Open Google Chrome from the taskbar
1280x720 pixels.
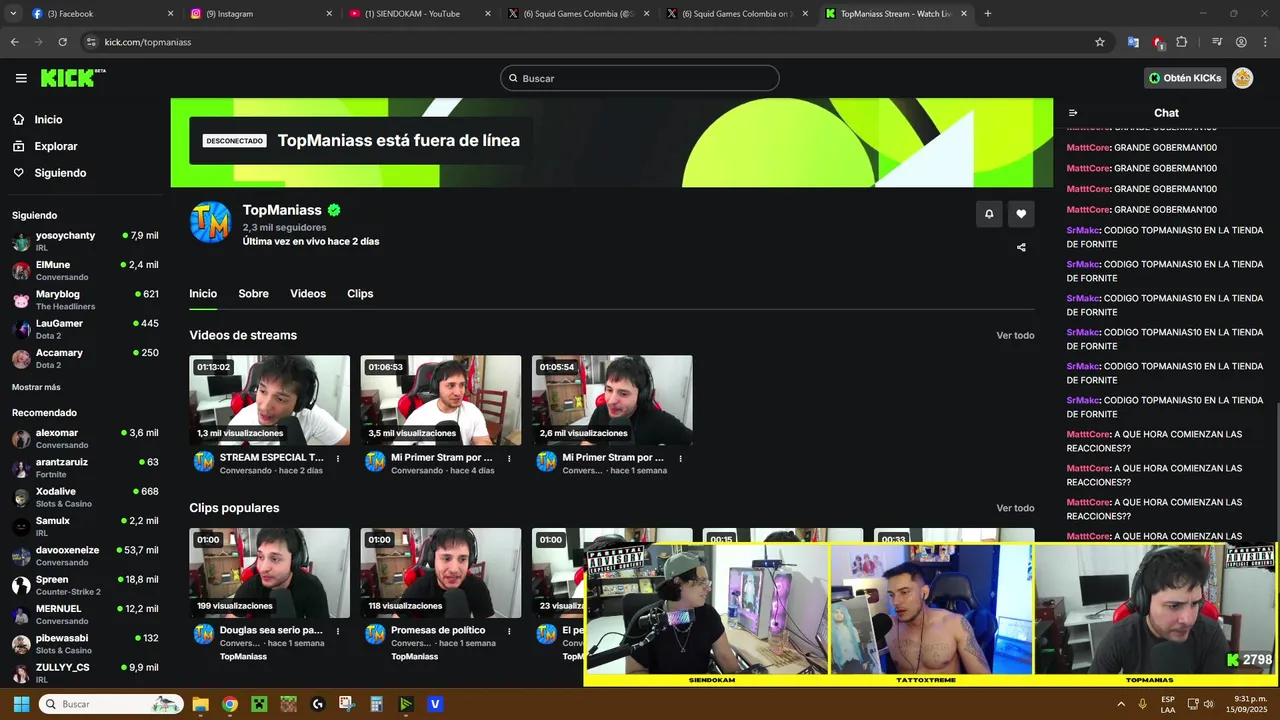pos(230,704)
